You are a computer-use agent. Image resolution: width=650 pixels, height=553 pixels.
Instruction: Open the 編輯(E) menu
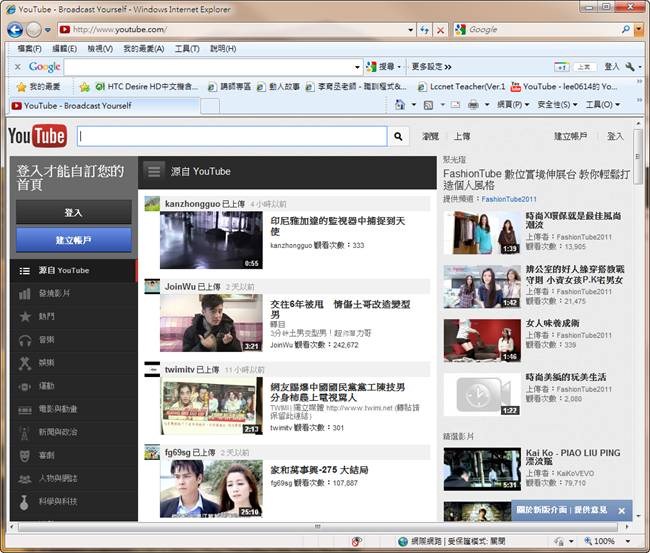(x=64, y=49)
